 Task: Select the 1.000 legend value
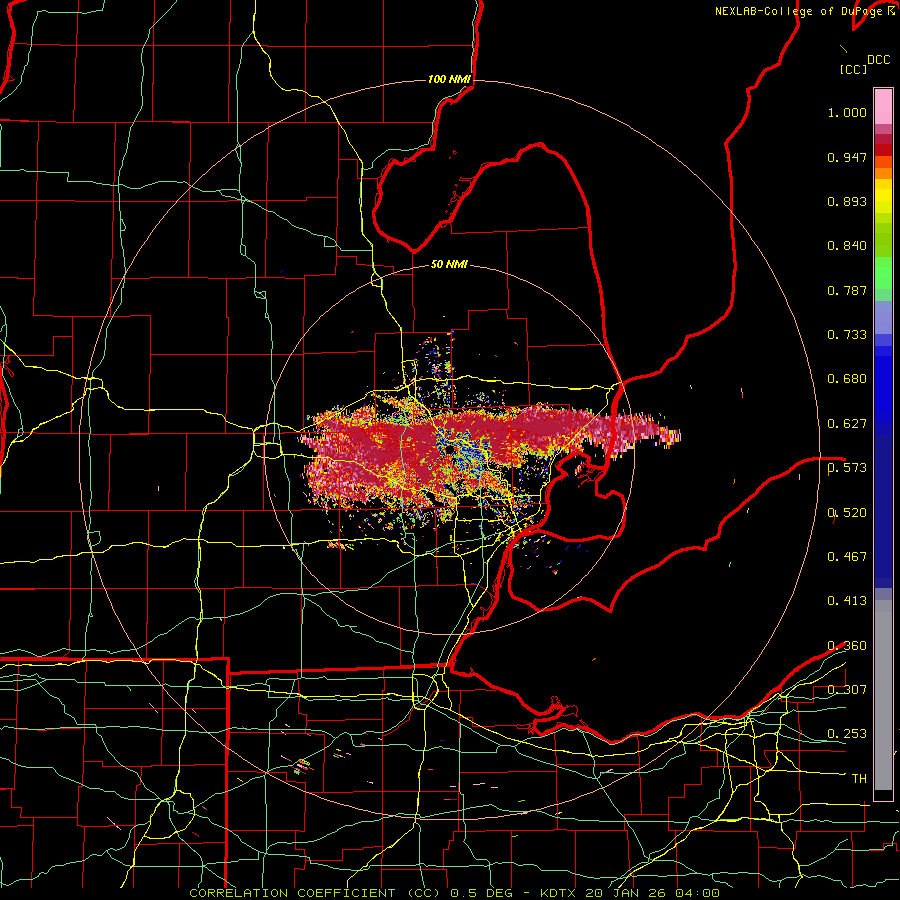pos(847,112)
